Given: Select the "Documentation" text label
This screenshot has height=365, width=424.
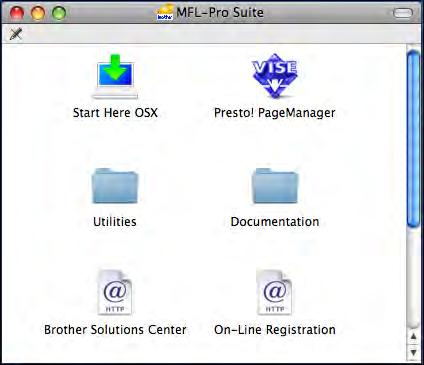Looking at the screenshot, I should coord(275,222).
